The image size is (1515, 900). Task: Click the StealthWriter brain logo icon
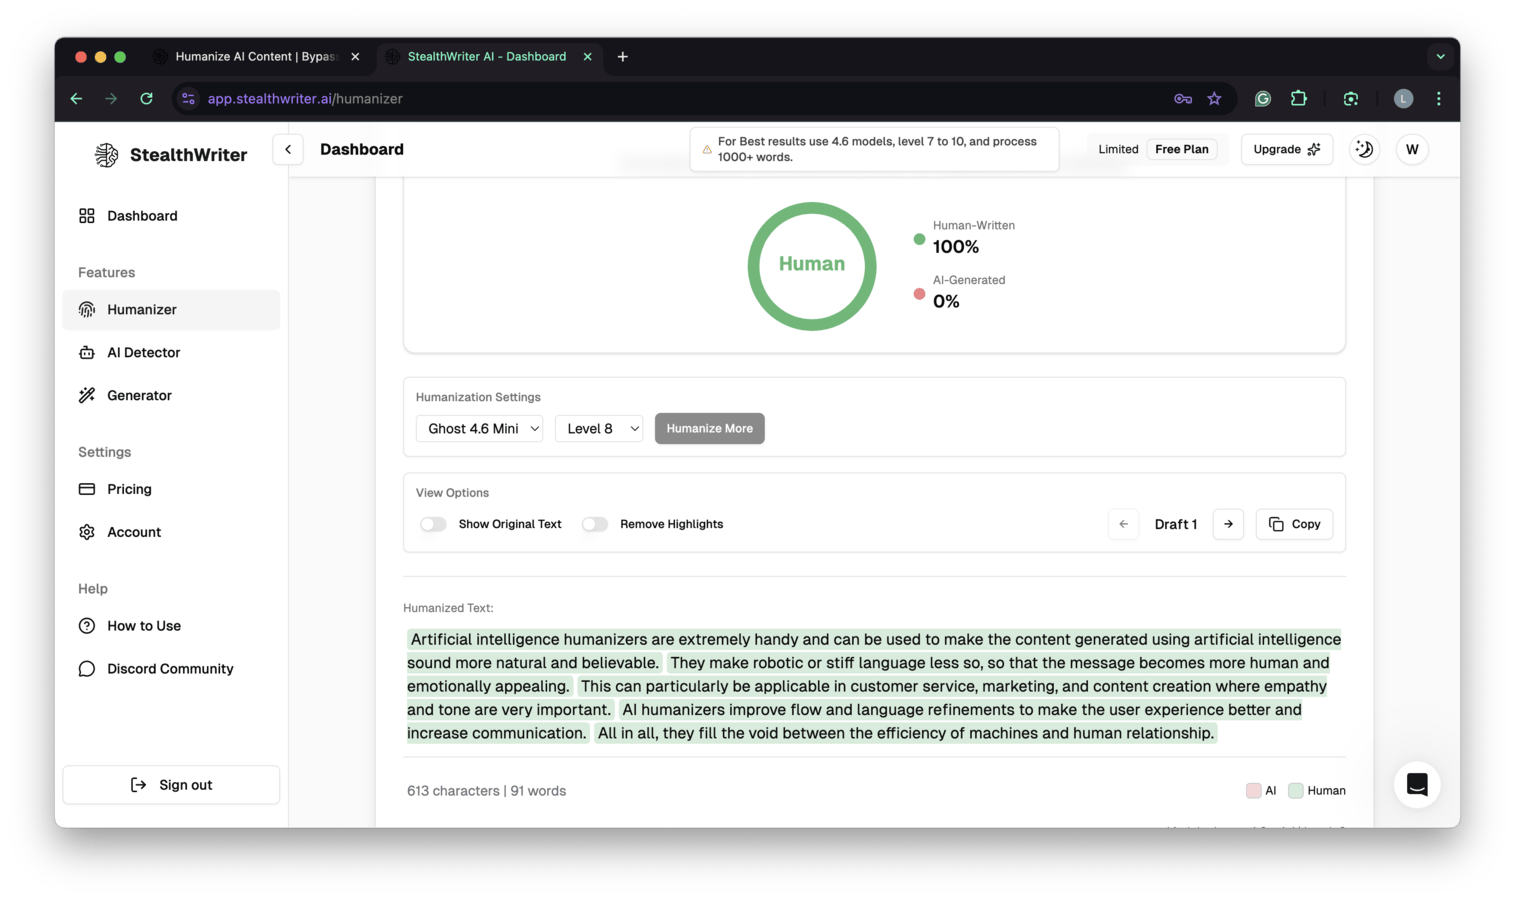point(106,154)
